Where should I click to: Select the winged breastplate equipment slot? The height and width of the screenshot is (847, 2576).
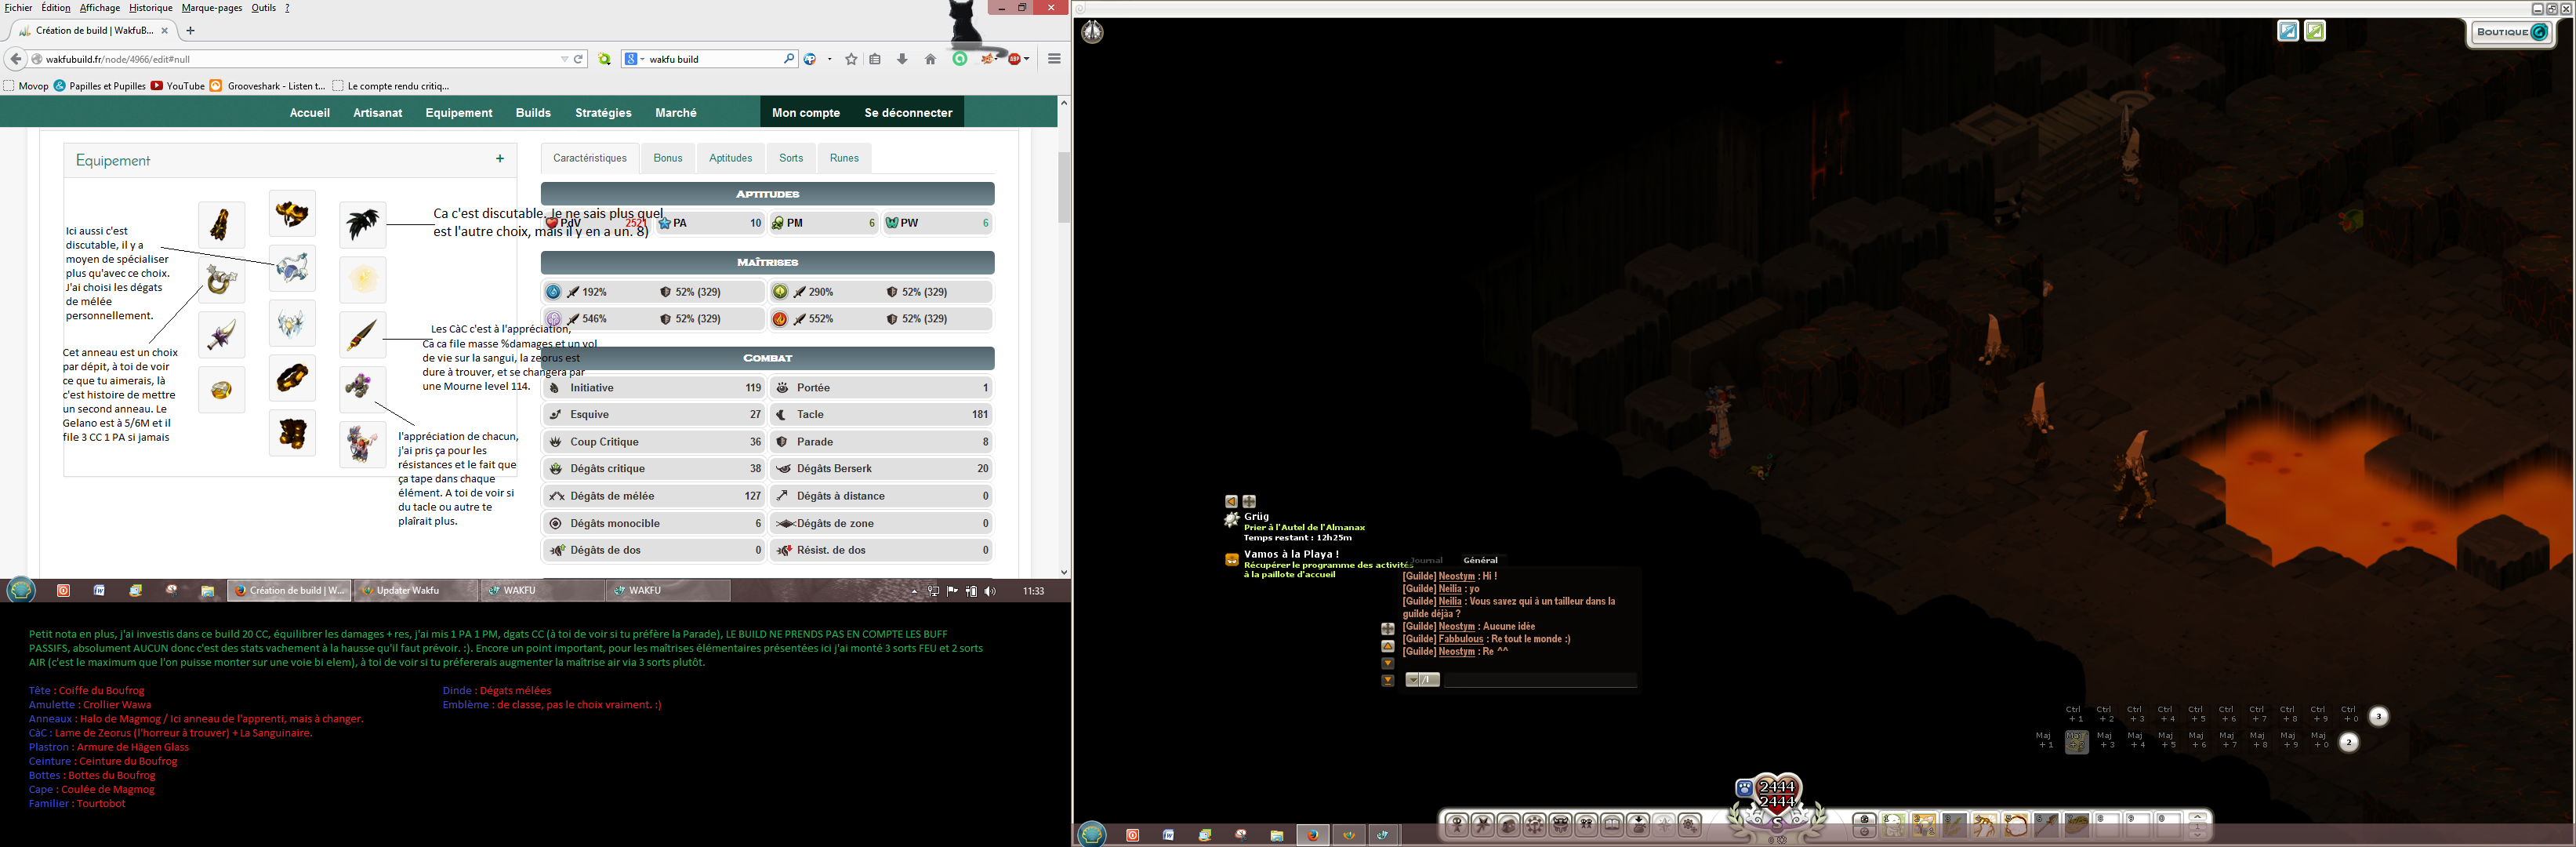click(x=292, y=323)
